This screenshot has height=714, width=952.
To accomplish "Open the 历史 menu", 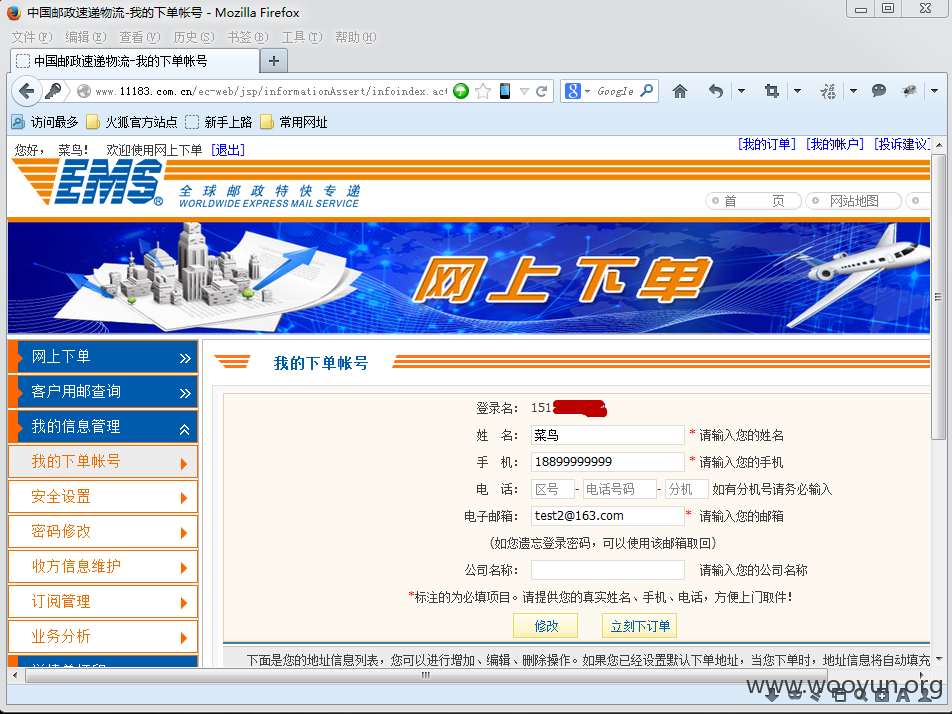I will point(194,37).
